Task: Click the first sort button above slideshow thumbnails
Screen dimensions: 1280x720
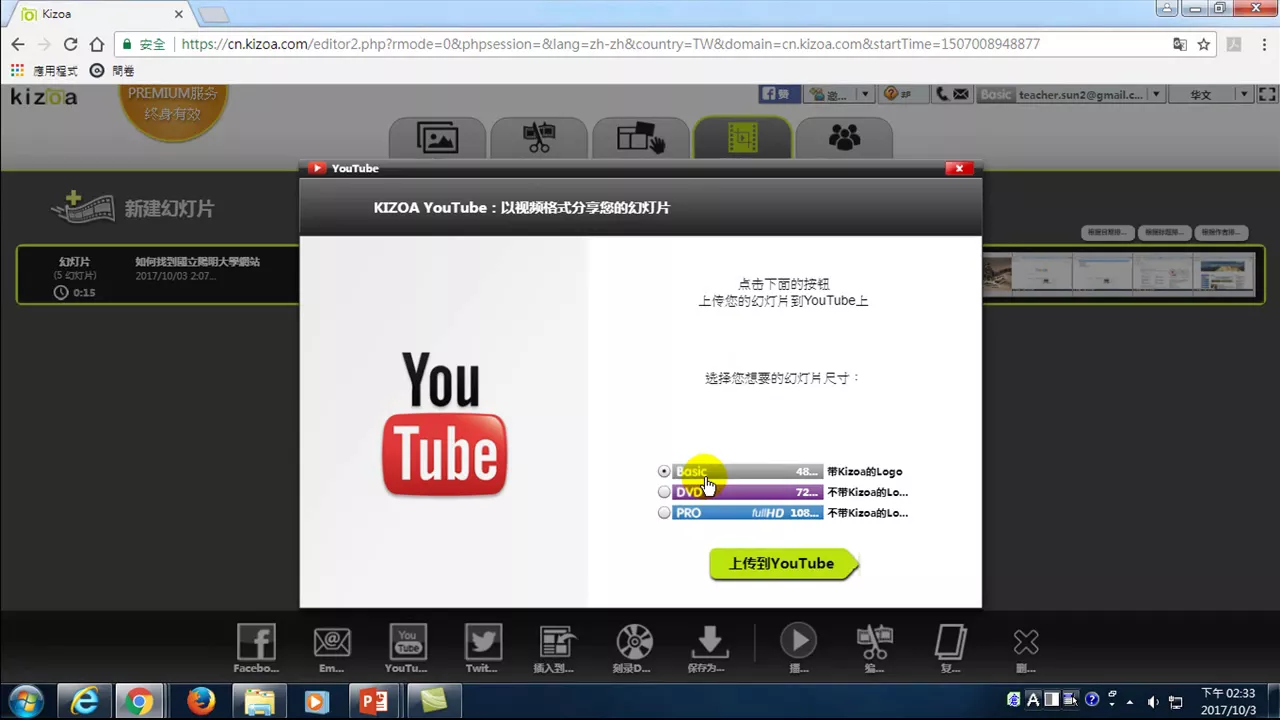Action: click(x=1107, y=232)
